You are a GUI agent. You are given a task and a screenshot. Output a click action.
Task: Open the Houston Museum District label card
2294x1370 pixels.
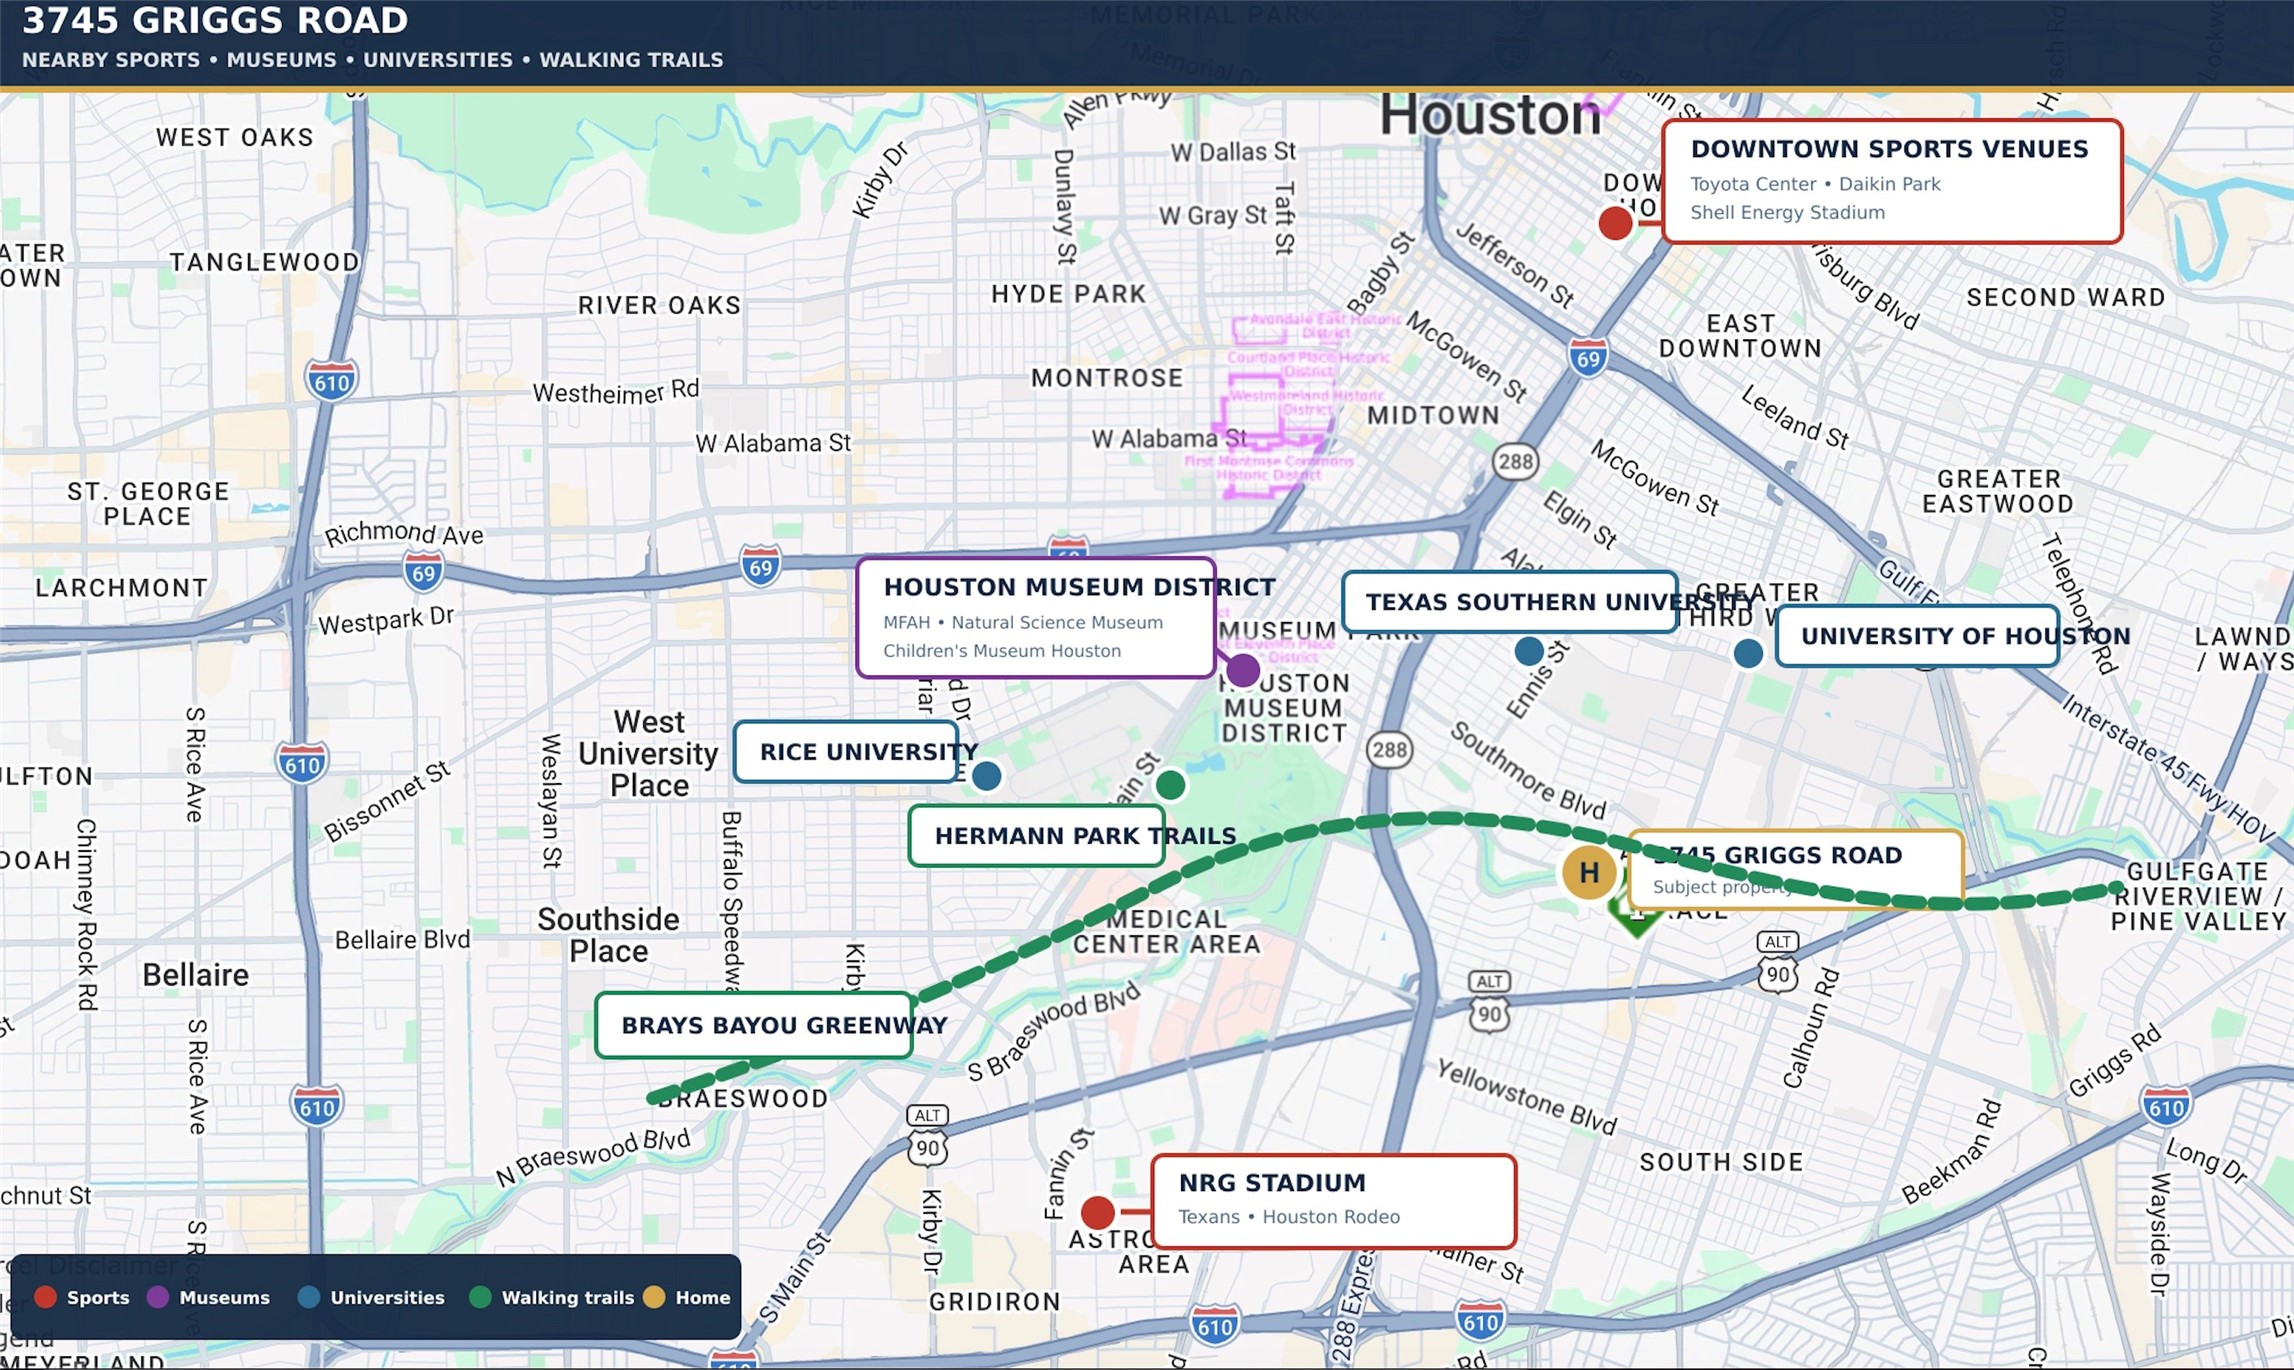coord(1036,618)
